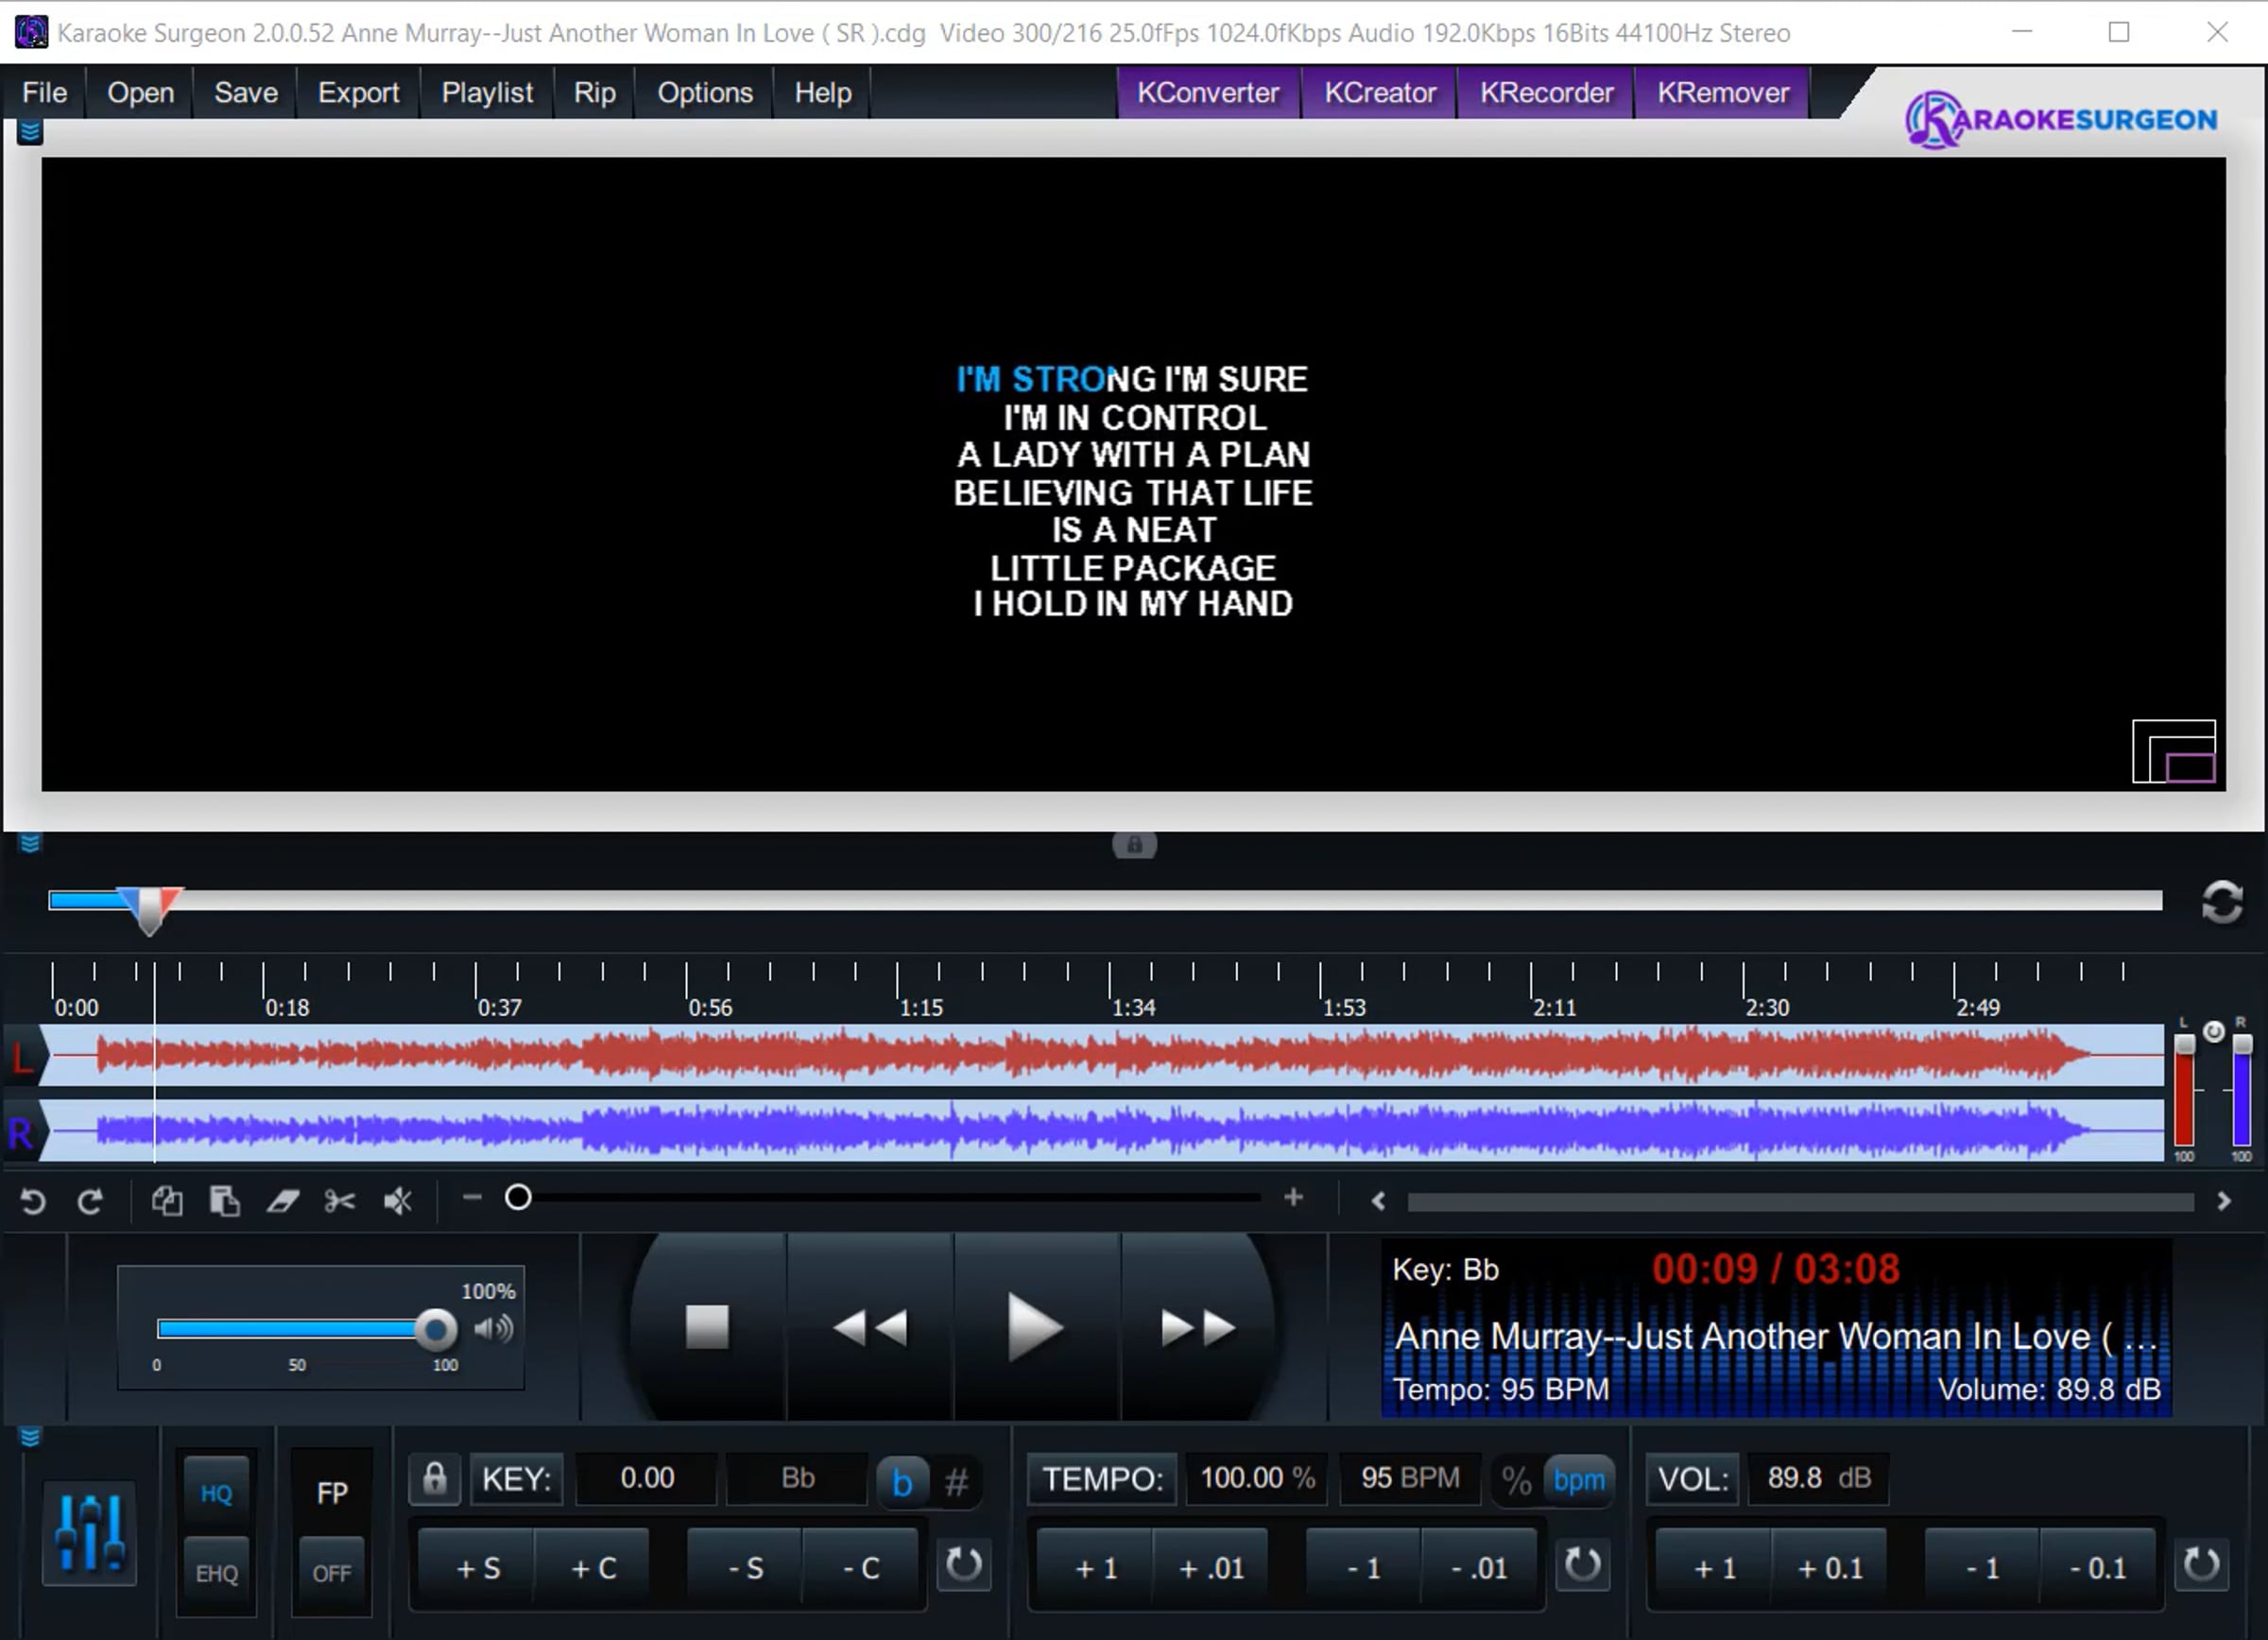This screenshot has height=1640, width=2268.
Task: Click the fast-forward button
Action: (1198, 1328)
